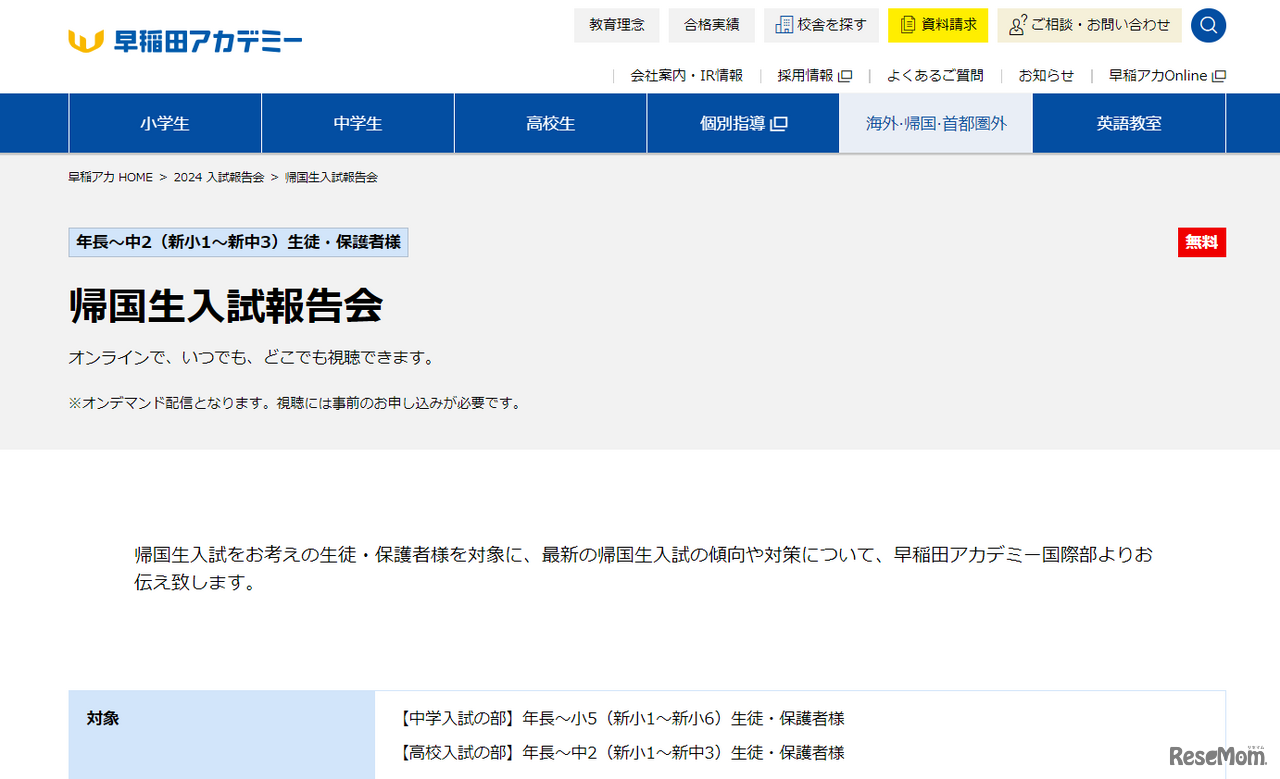Click the building icon on 校舎を探す

[784, 25]
